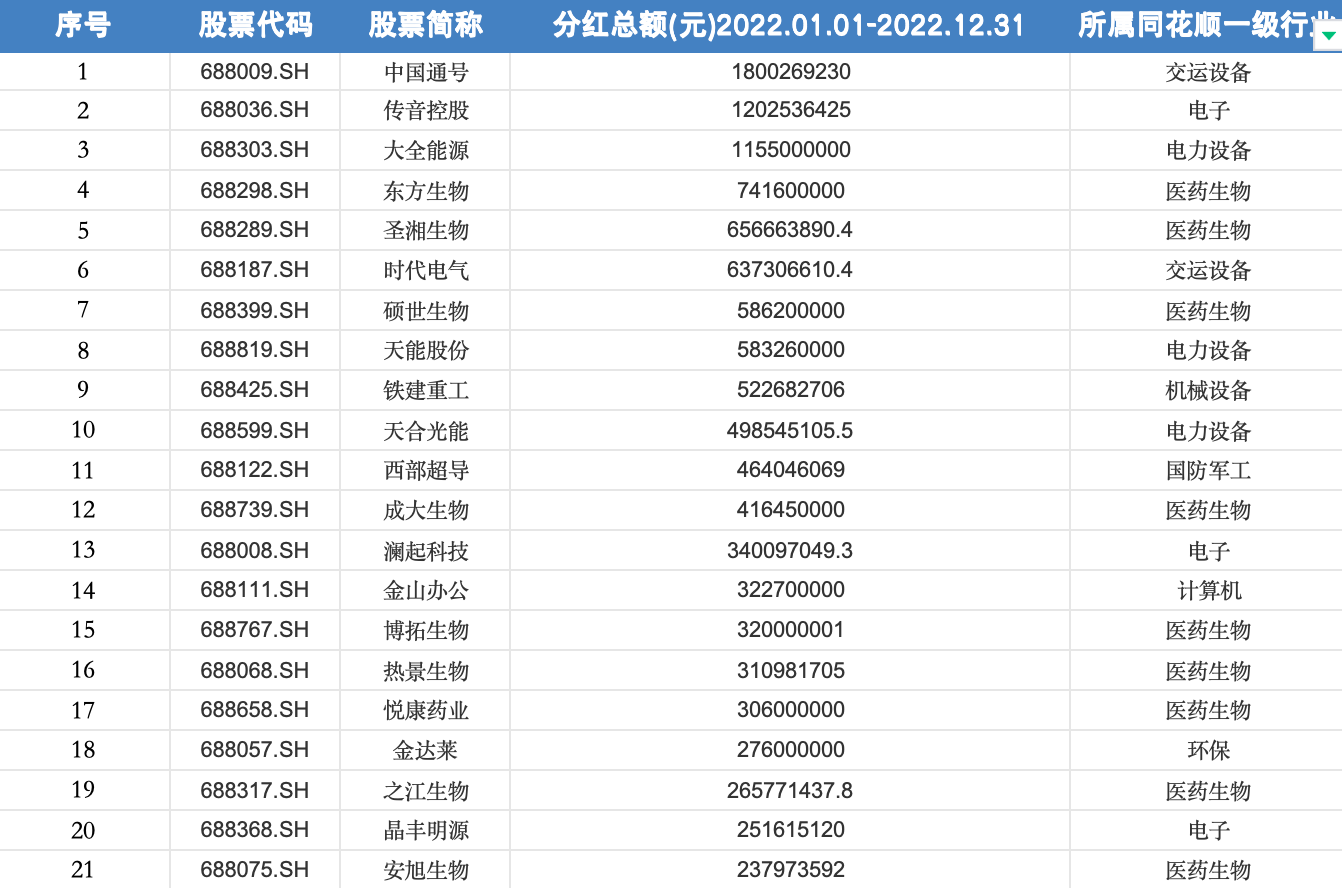
Task: Click dividend amount 320000001
Action: [791, 630]
